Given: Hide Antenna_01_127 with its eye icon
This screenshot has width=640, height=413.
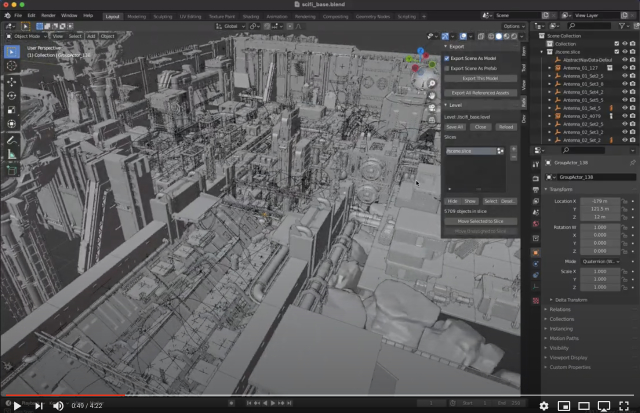Looking at the screenshot, I should (625, 68).
